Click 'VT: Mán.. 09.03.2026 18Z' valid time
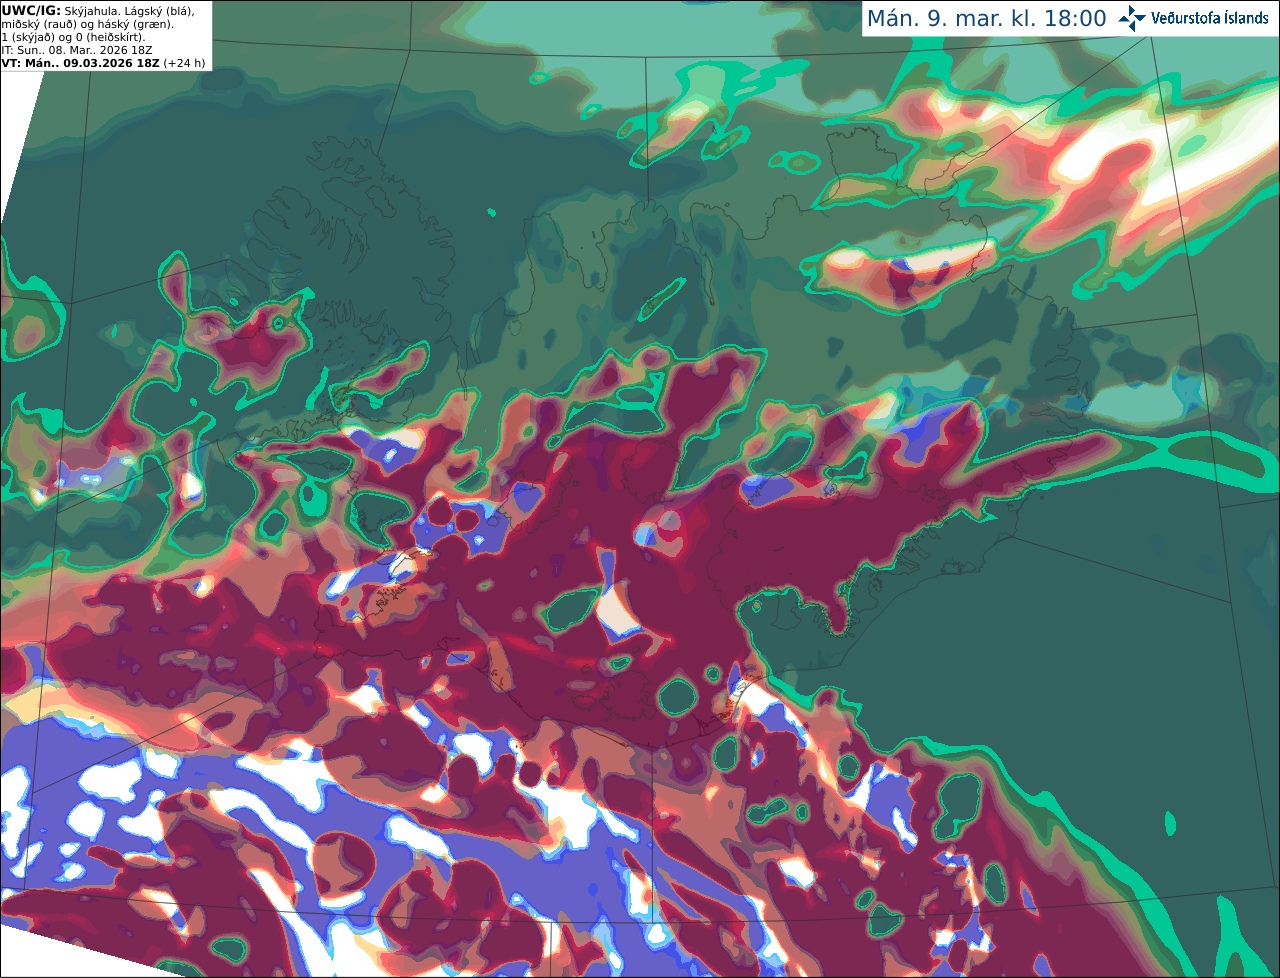 point(80,63)
